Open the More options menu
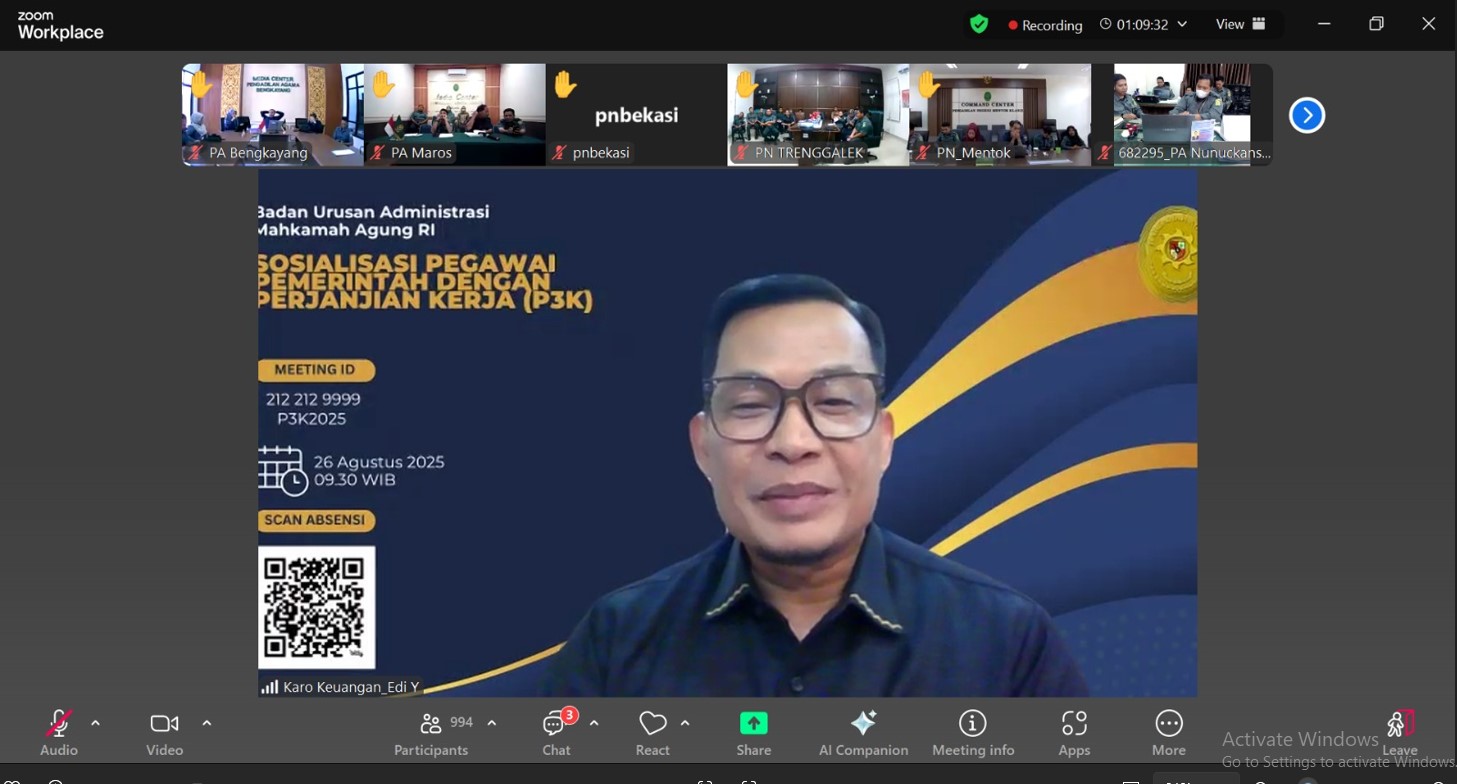 [x=1168, y=733]
